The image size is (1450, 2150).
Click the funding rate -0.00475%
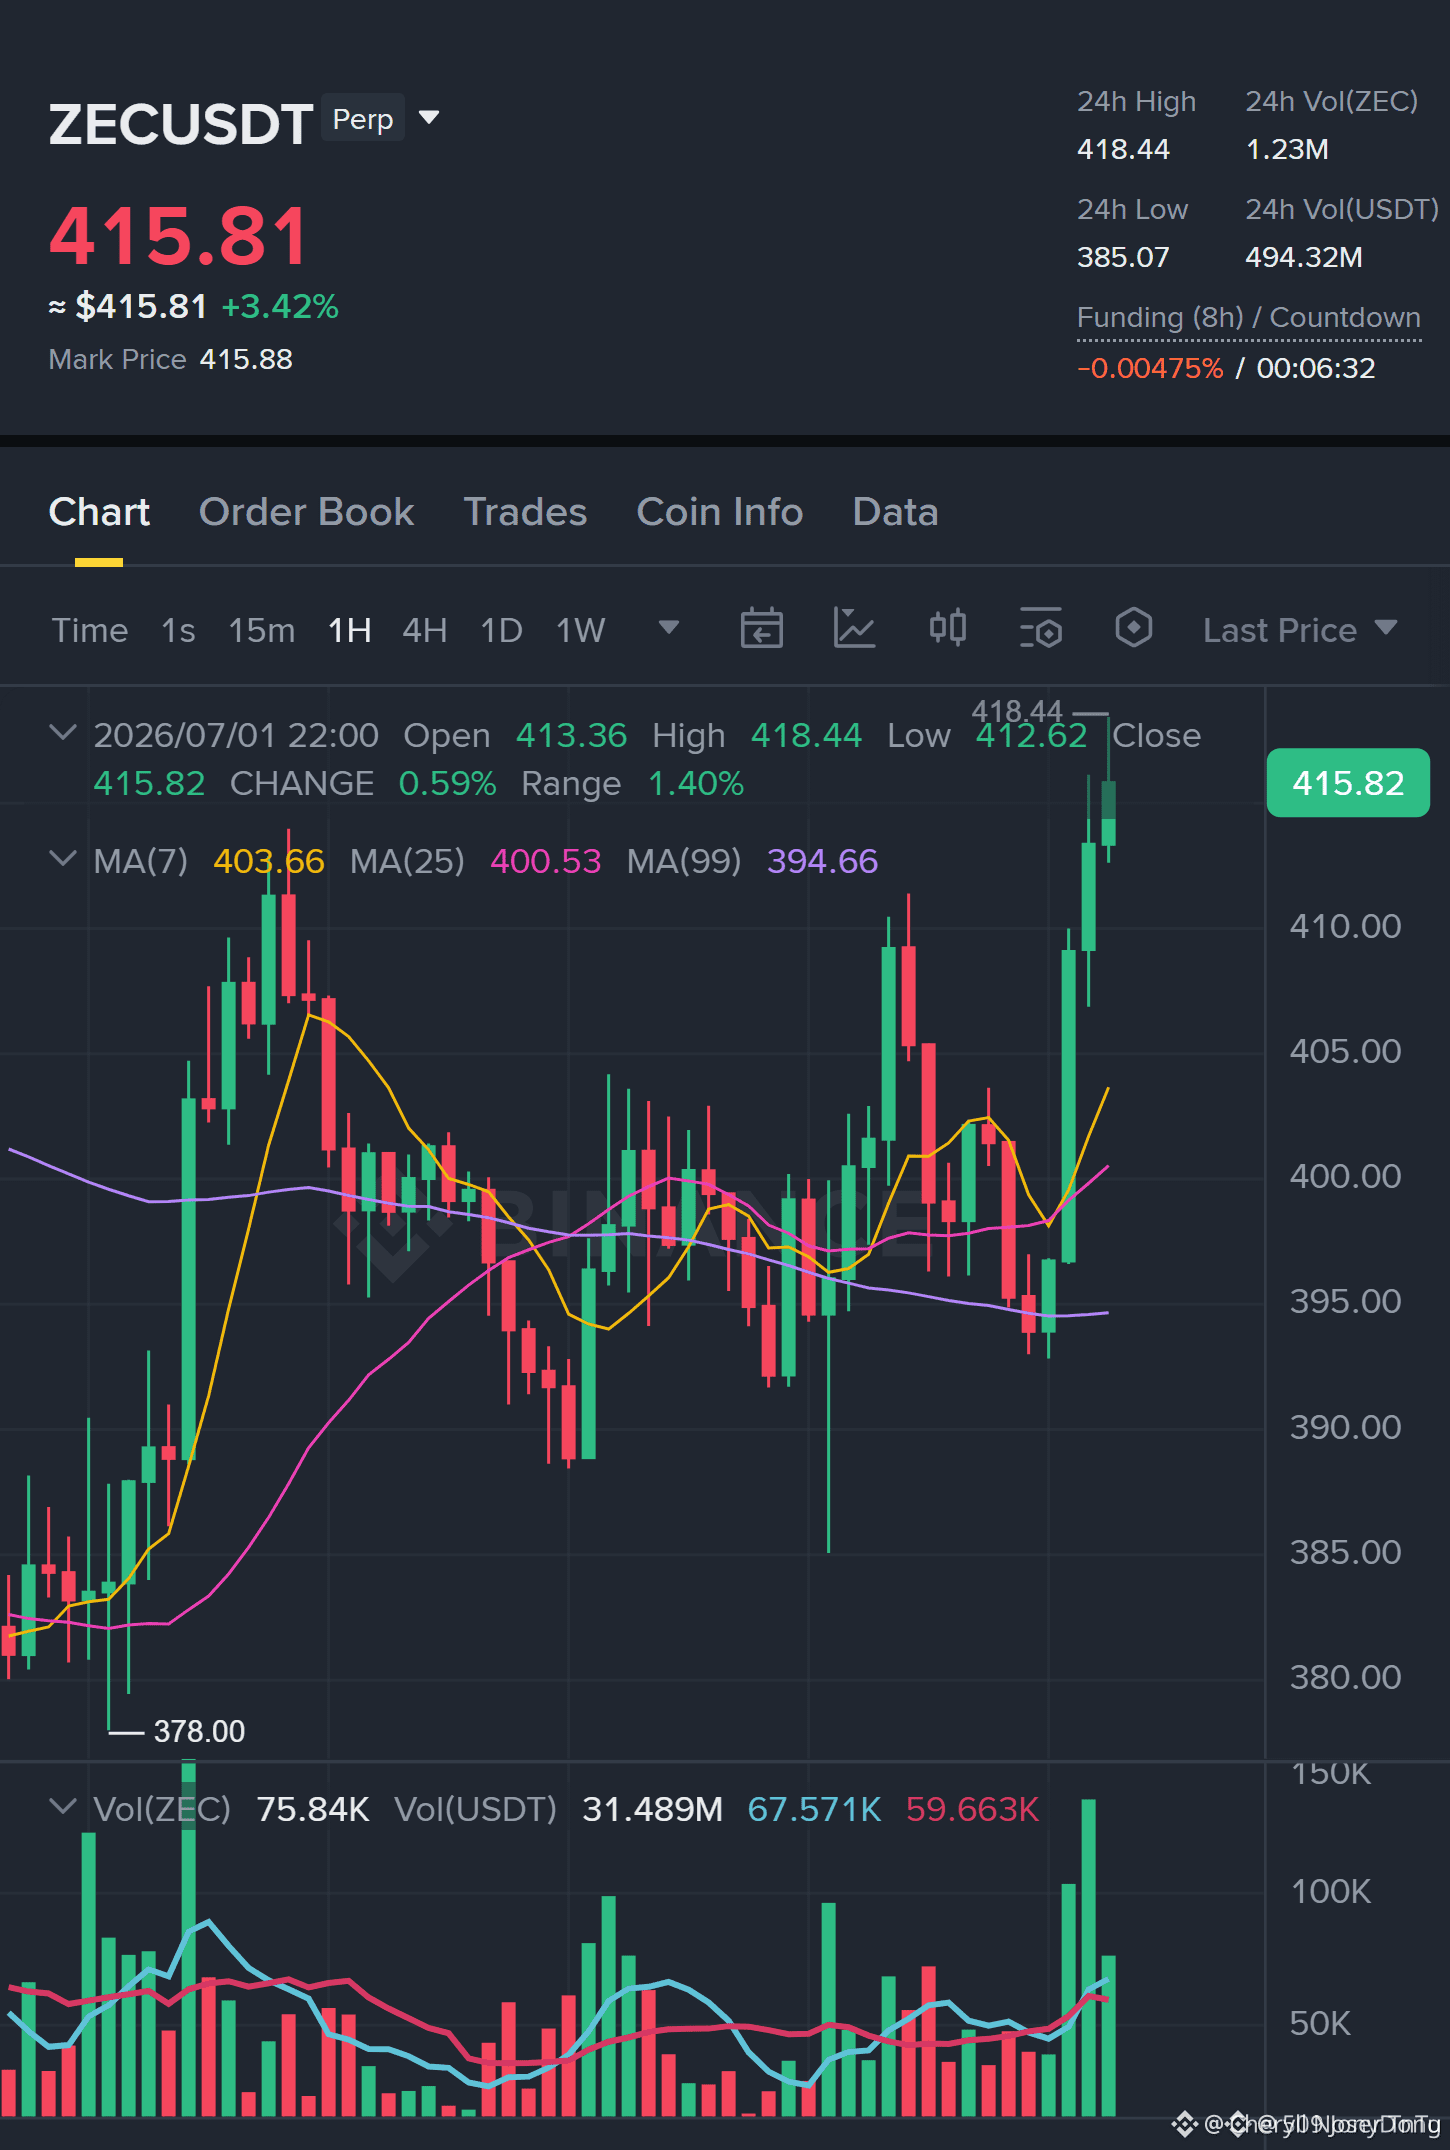[x=1150, y=368]
